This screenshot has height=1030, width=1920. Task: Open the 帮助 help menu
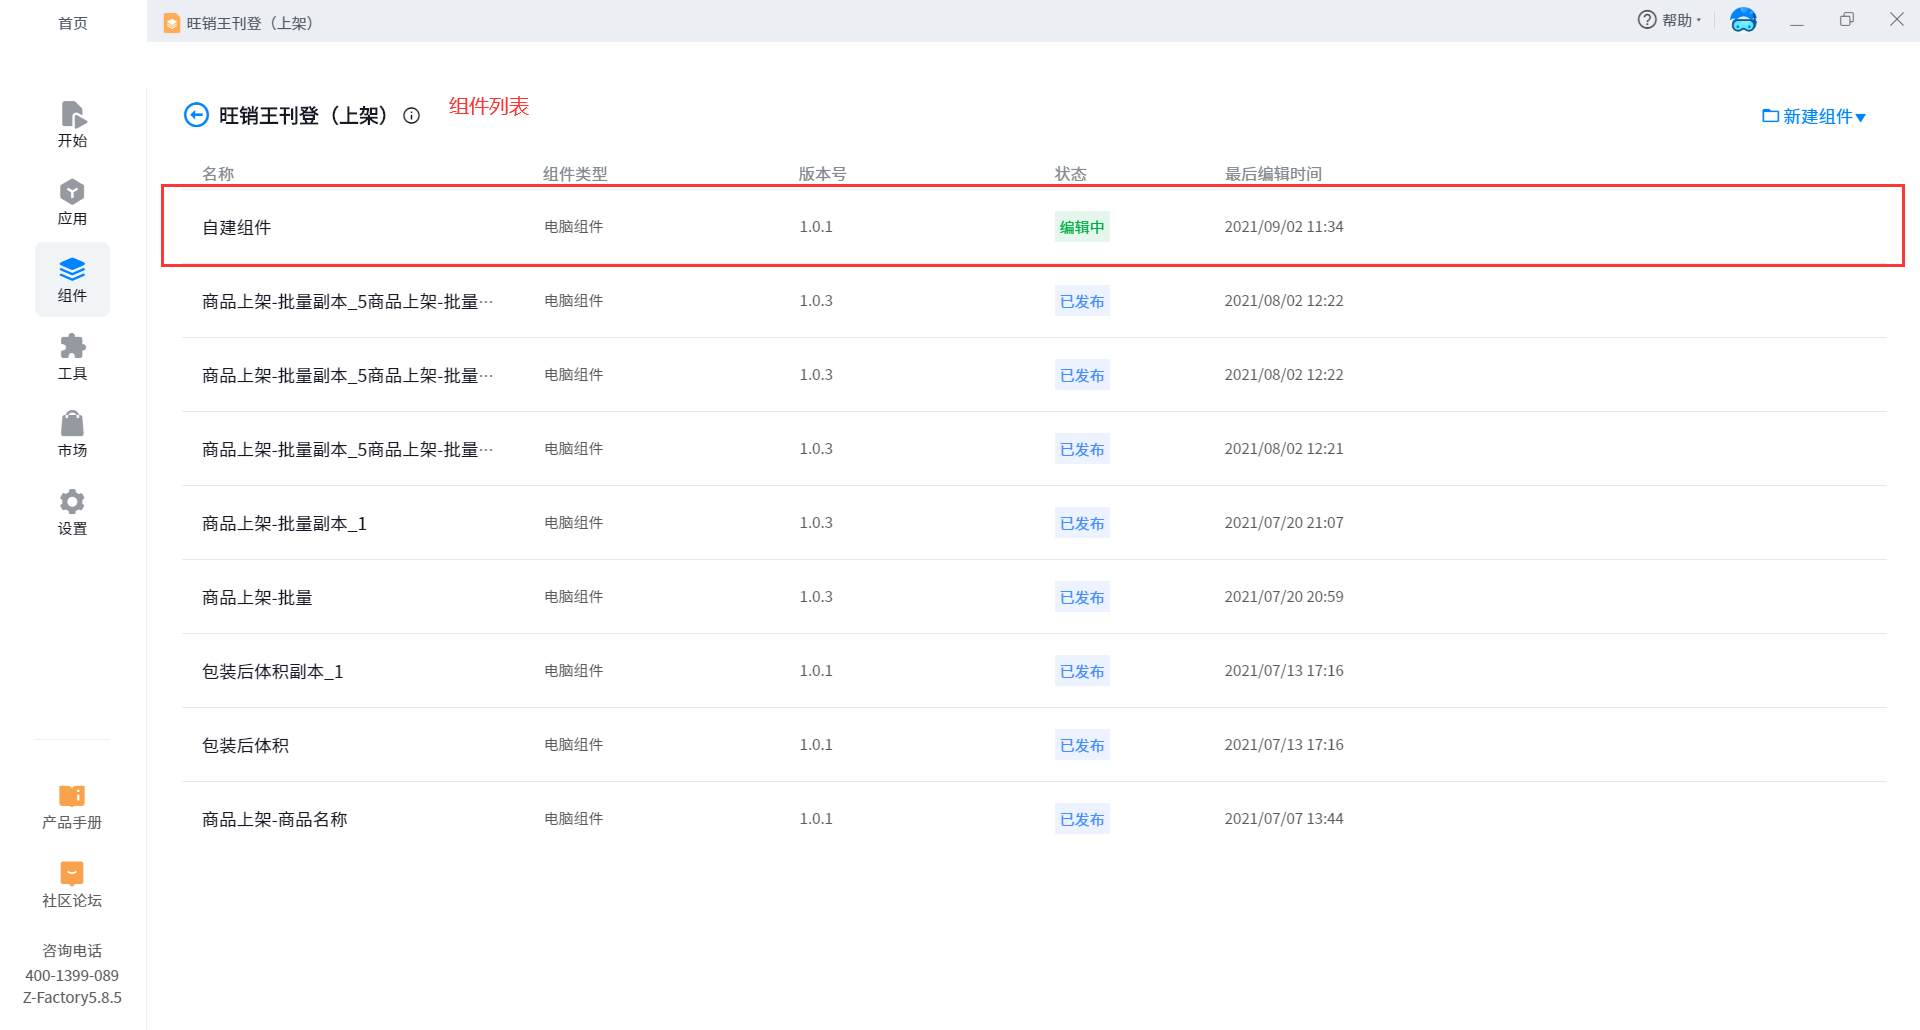pyautogui.click(x=1668, y=20)
